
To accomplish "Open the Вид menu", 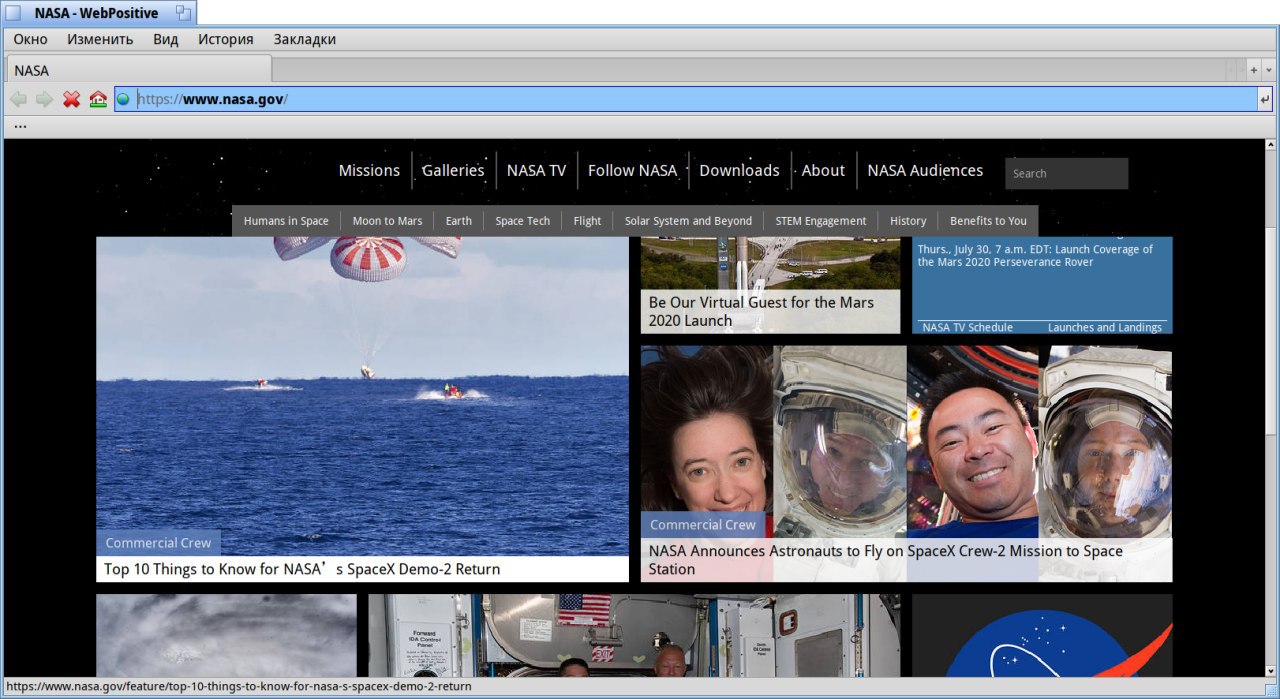I will pyautogui.click(x=166, y=39).
